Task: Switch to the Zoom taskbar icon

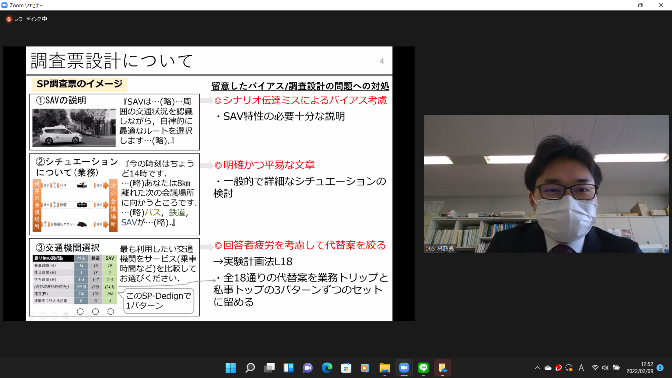Action: coord(404,368)
